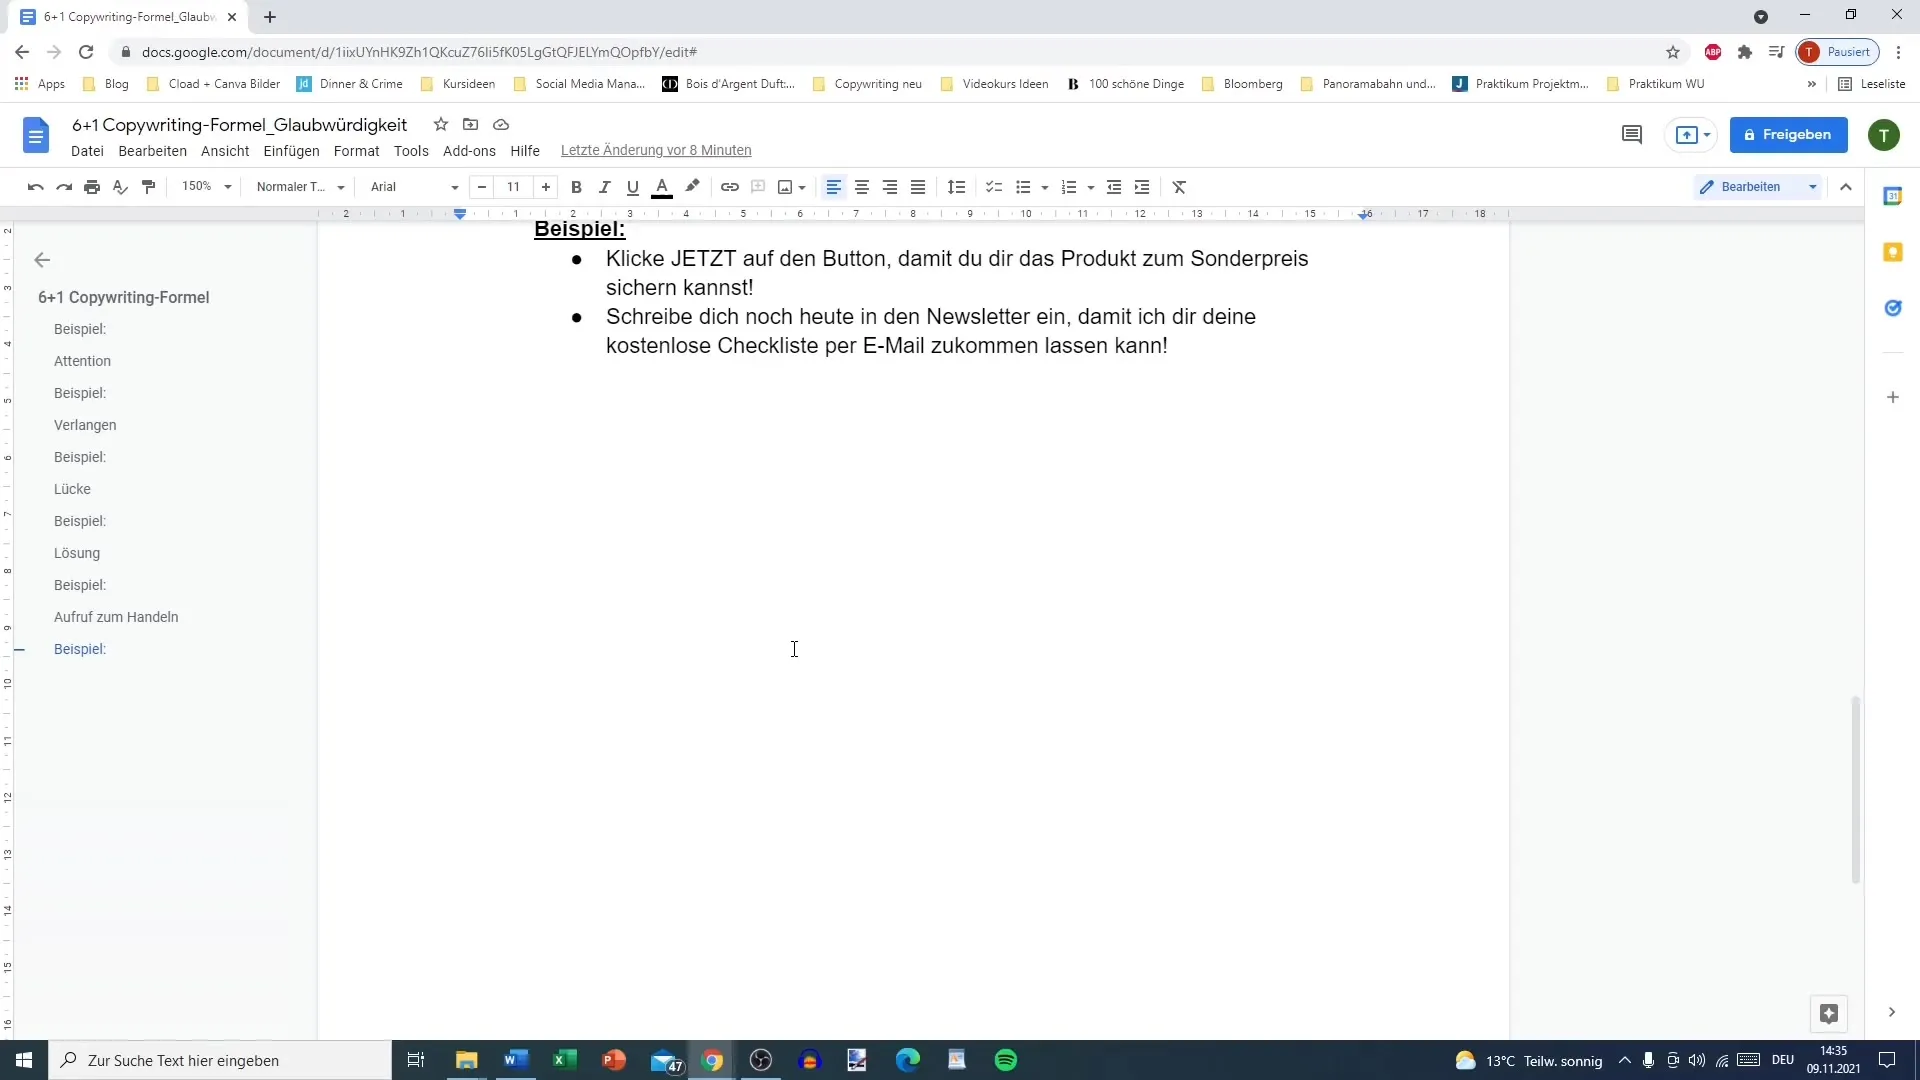
Task: Open Google Tasks side panel
Action: (1893, 308)
